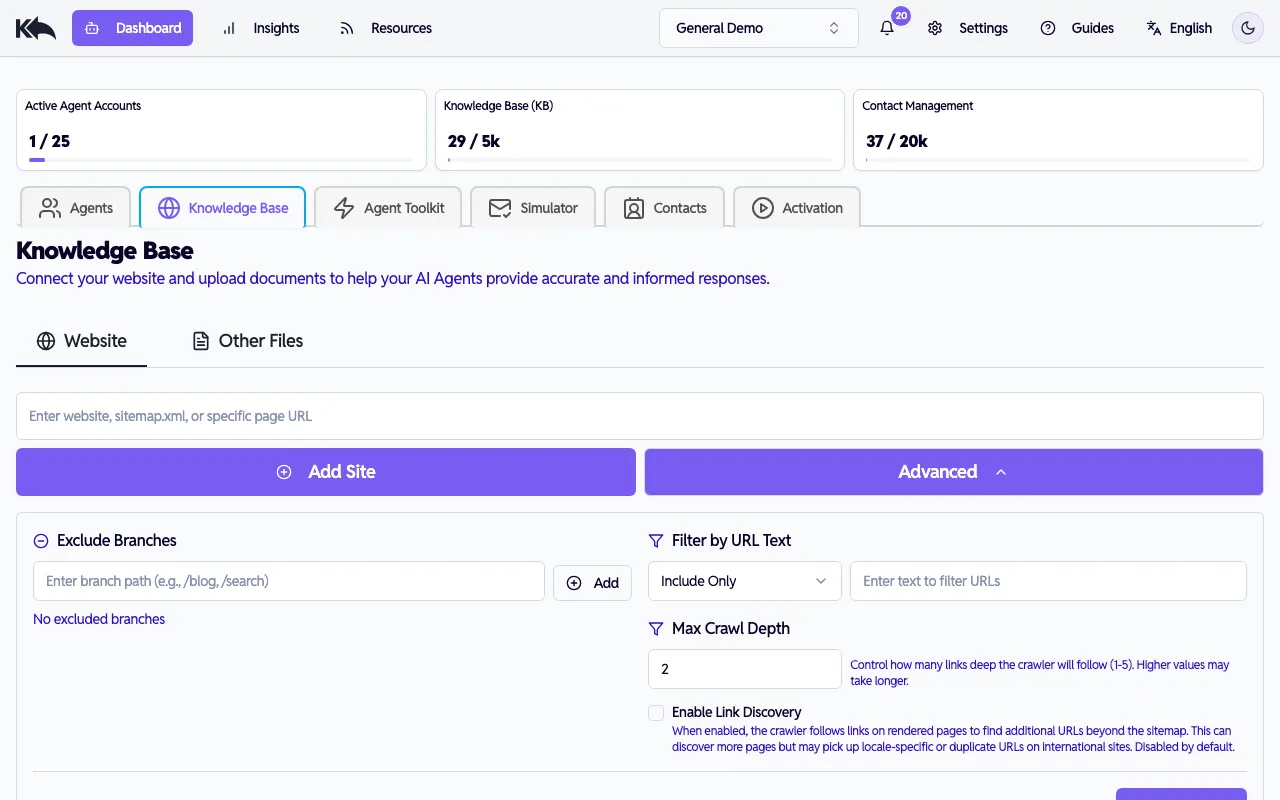Collapse the Advanced options panel
This screenshot has height=800, width=1280.
tap(953, 471)
